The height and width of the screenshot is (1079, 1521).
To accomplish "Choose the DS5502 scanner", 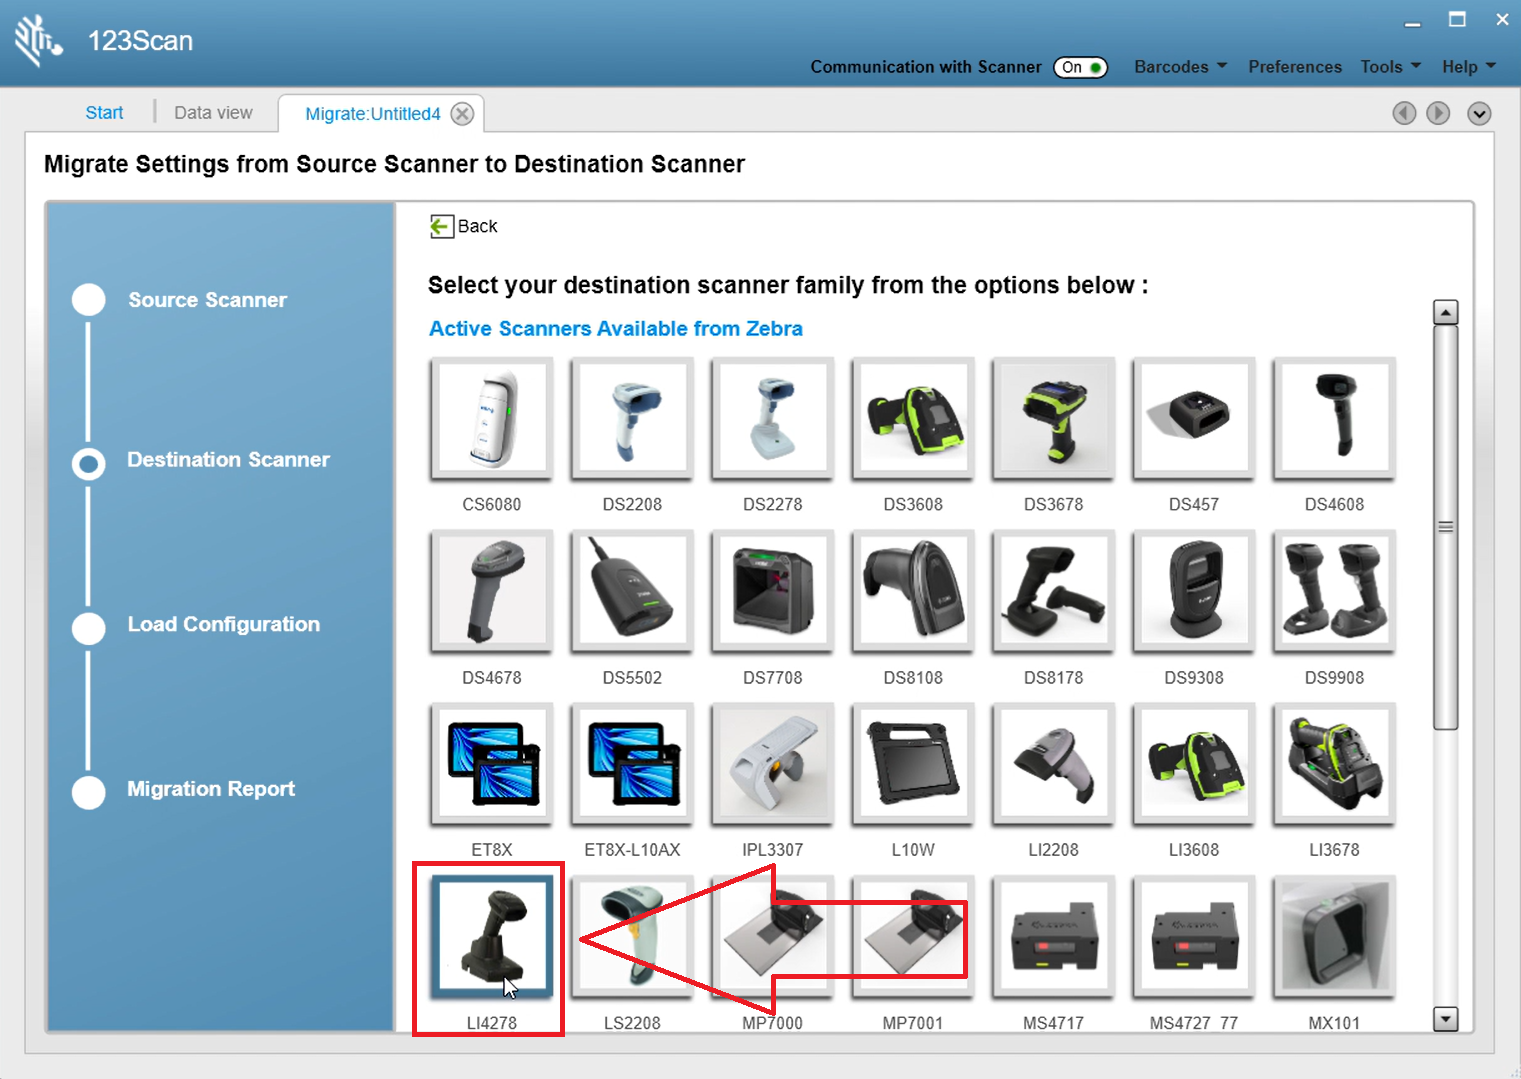I will (x=632, y=591).
